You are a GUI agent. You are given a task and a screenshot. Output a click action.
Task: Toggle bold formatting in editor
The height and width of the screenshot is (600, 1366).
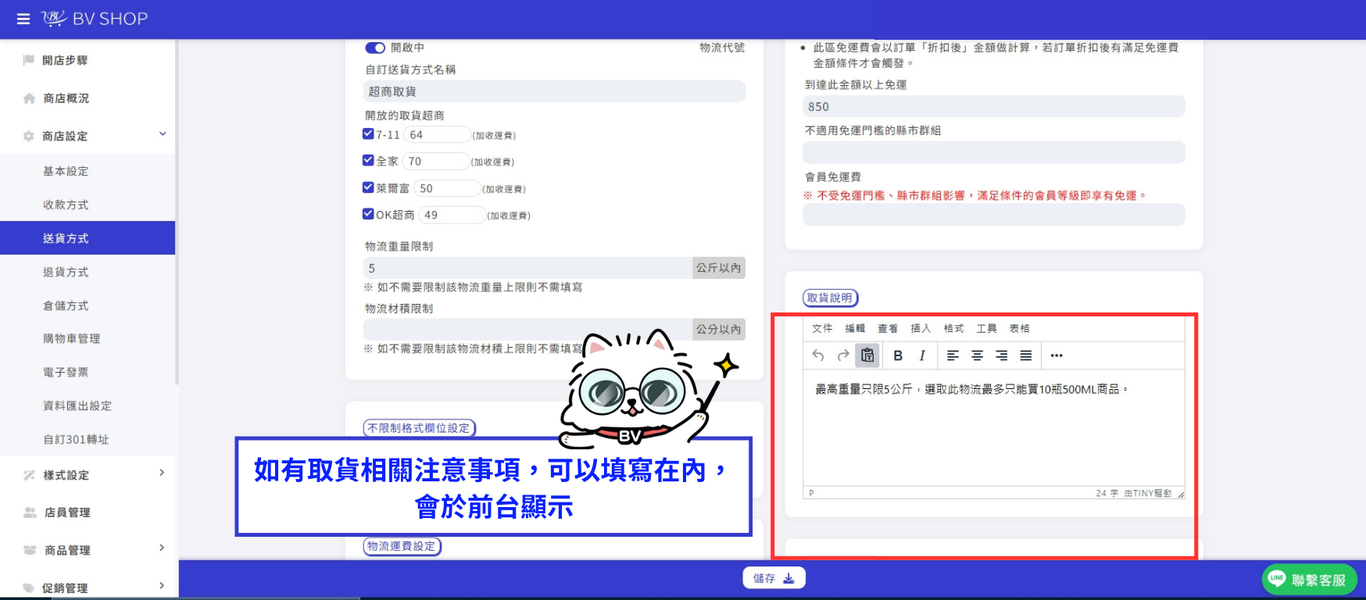click(x=898, y=355)
